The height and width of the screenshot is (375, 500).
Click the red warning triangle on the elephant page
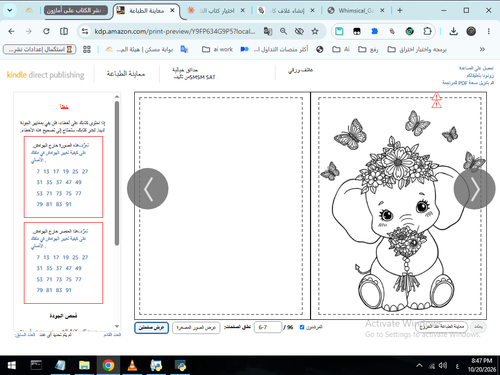click(x=436, y=100)
